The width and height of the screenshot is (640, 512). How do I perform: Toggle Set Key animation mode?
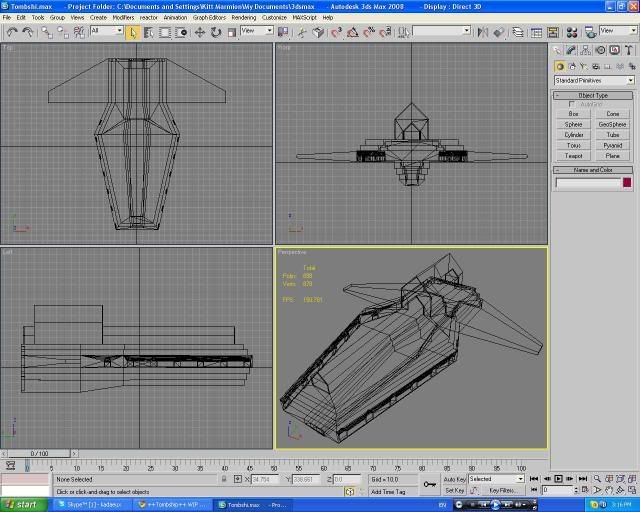(x=454, y=490)
